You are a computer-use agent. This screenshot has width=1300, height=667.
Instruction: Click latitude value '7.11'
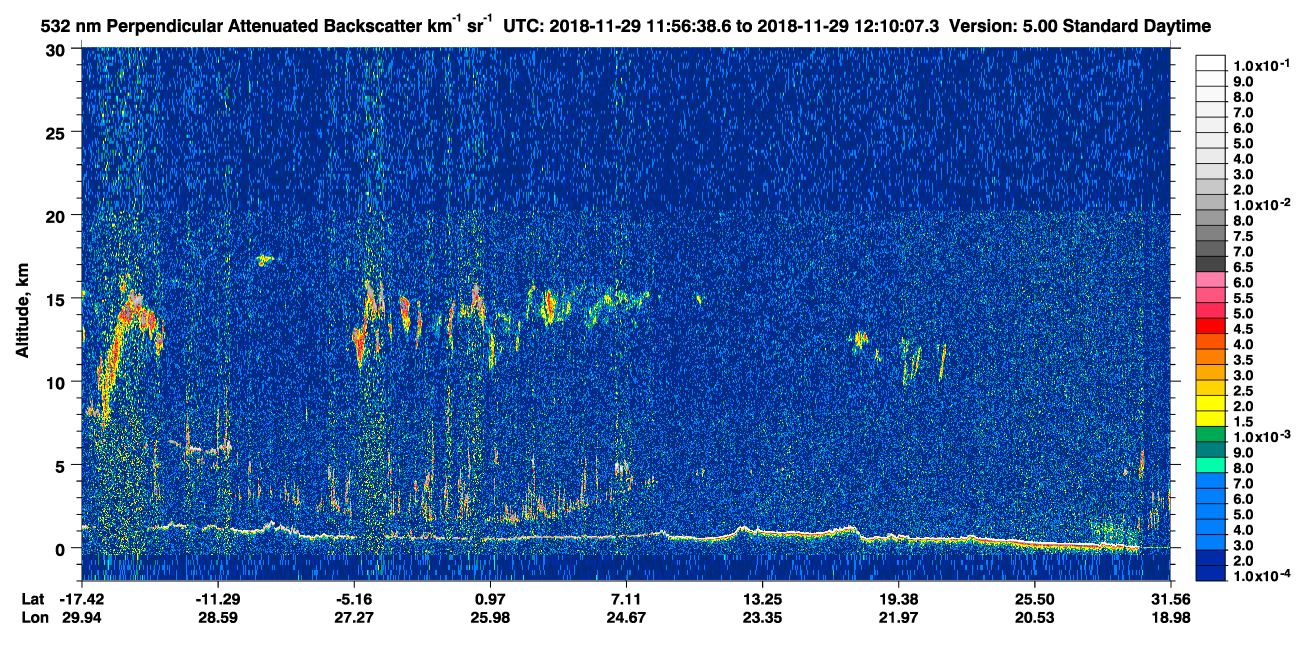click(626, 598)
